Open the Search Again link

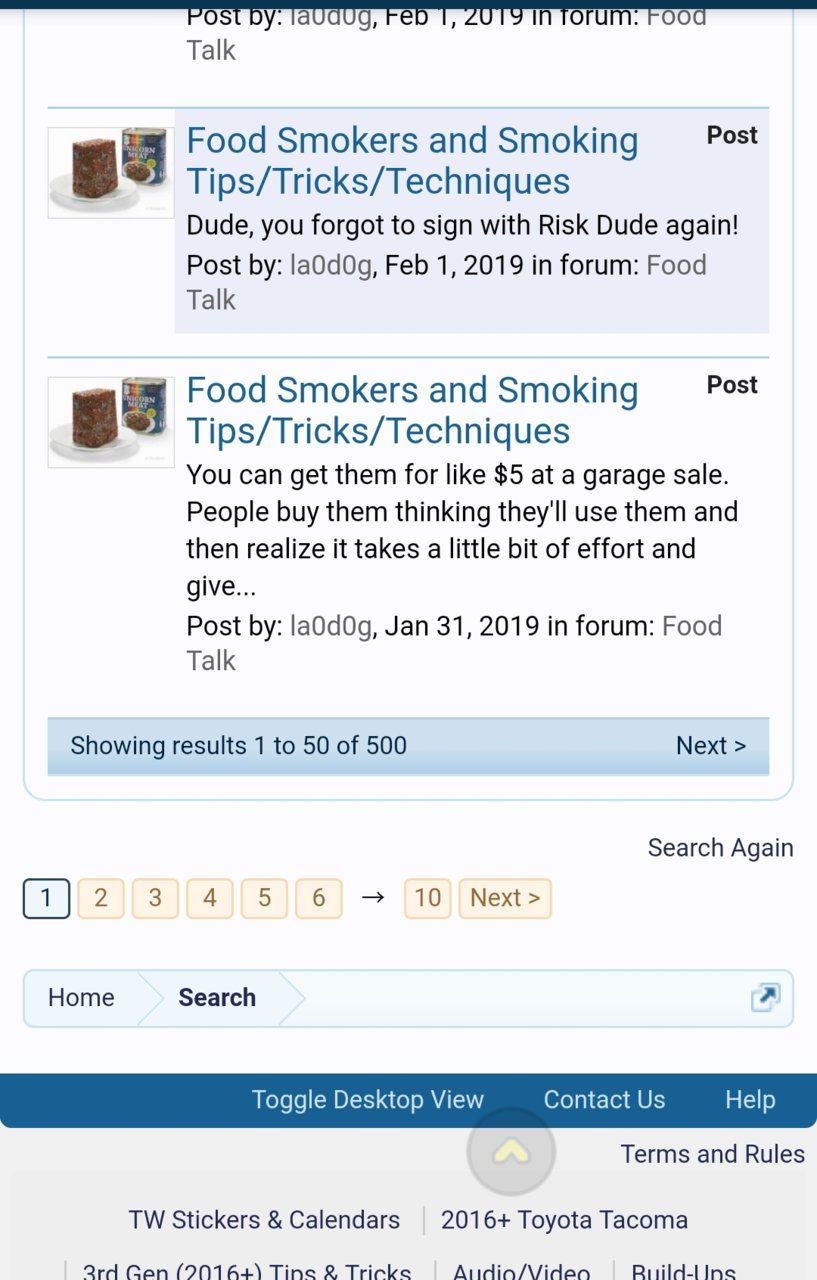[720, 848]
